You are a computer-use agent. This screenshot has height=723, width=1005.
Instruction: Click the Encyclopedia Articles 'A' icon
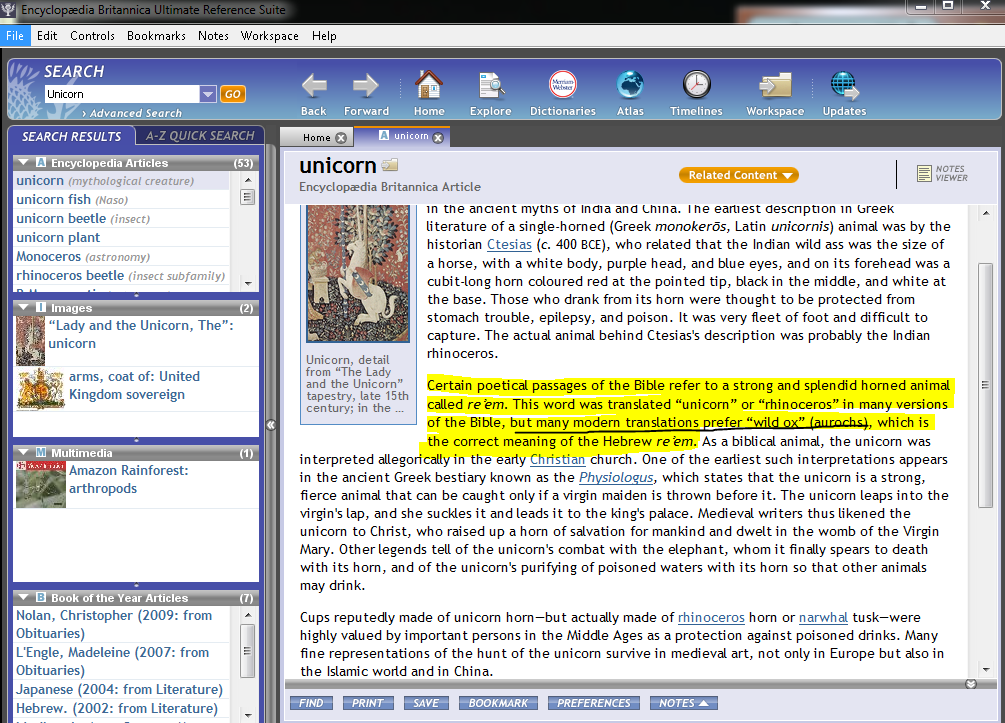point(41,162)
